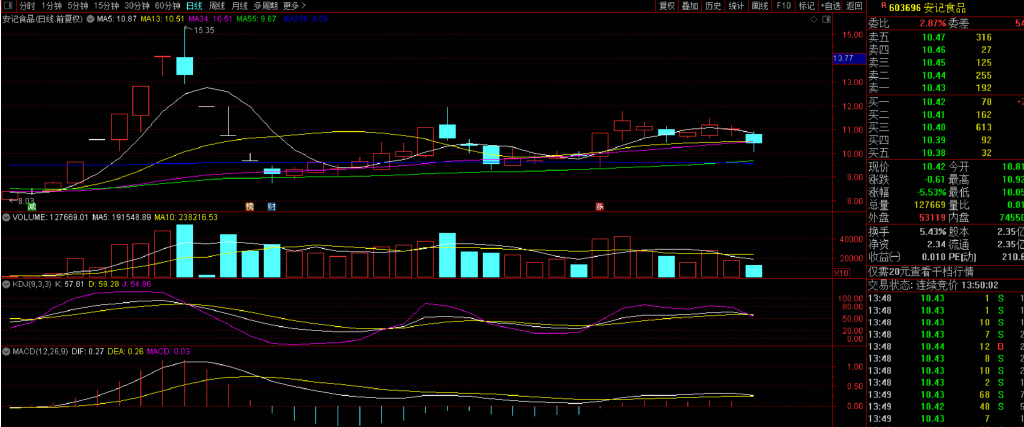This screenshot has width=1024, height=427.
Task: Click the green '减' event marker on chart
Action: point(31,206)
